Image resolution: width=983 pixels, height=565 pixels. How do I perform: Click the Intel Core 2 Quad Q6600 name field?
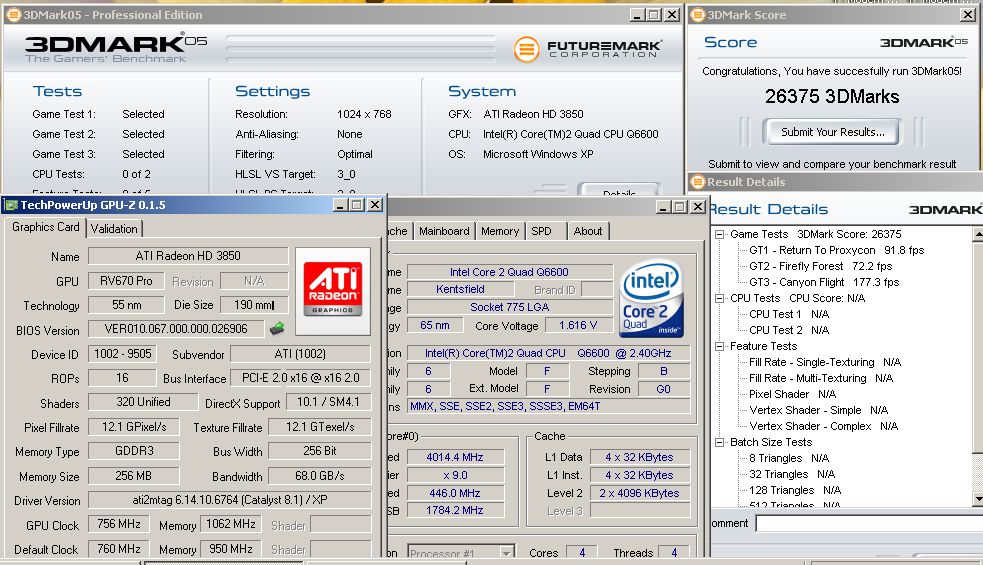click(x=509, y=272)
